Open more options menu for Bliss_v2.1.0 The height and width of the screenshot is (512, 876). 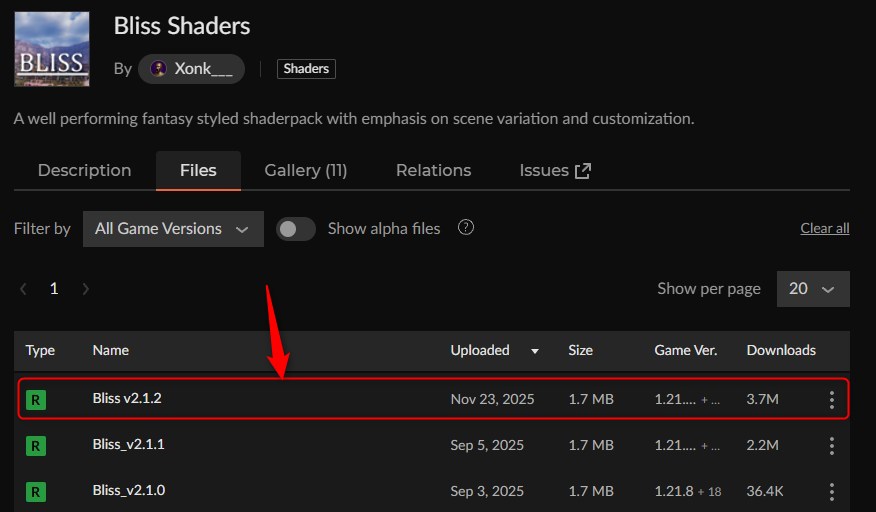pyautogui.click(x=832, y=491)
